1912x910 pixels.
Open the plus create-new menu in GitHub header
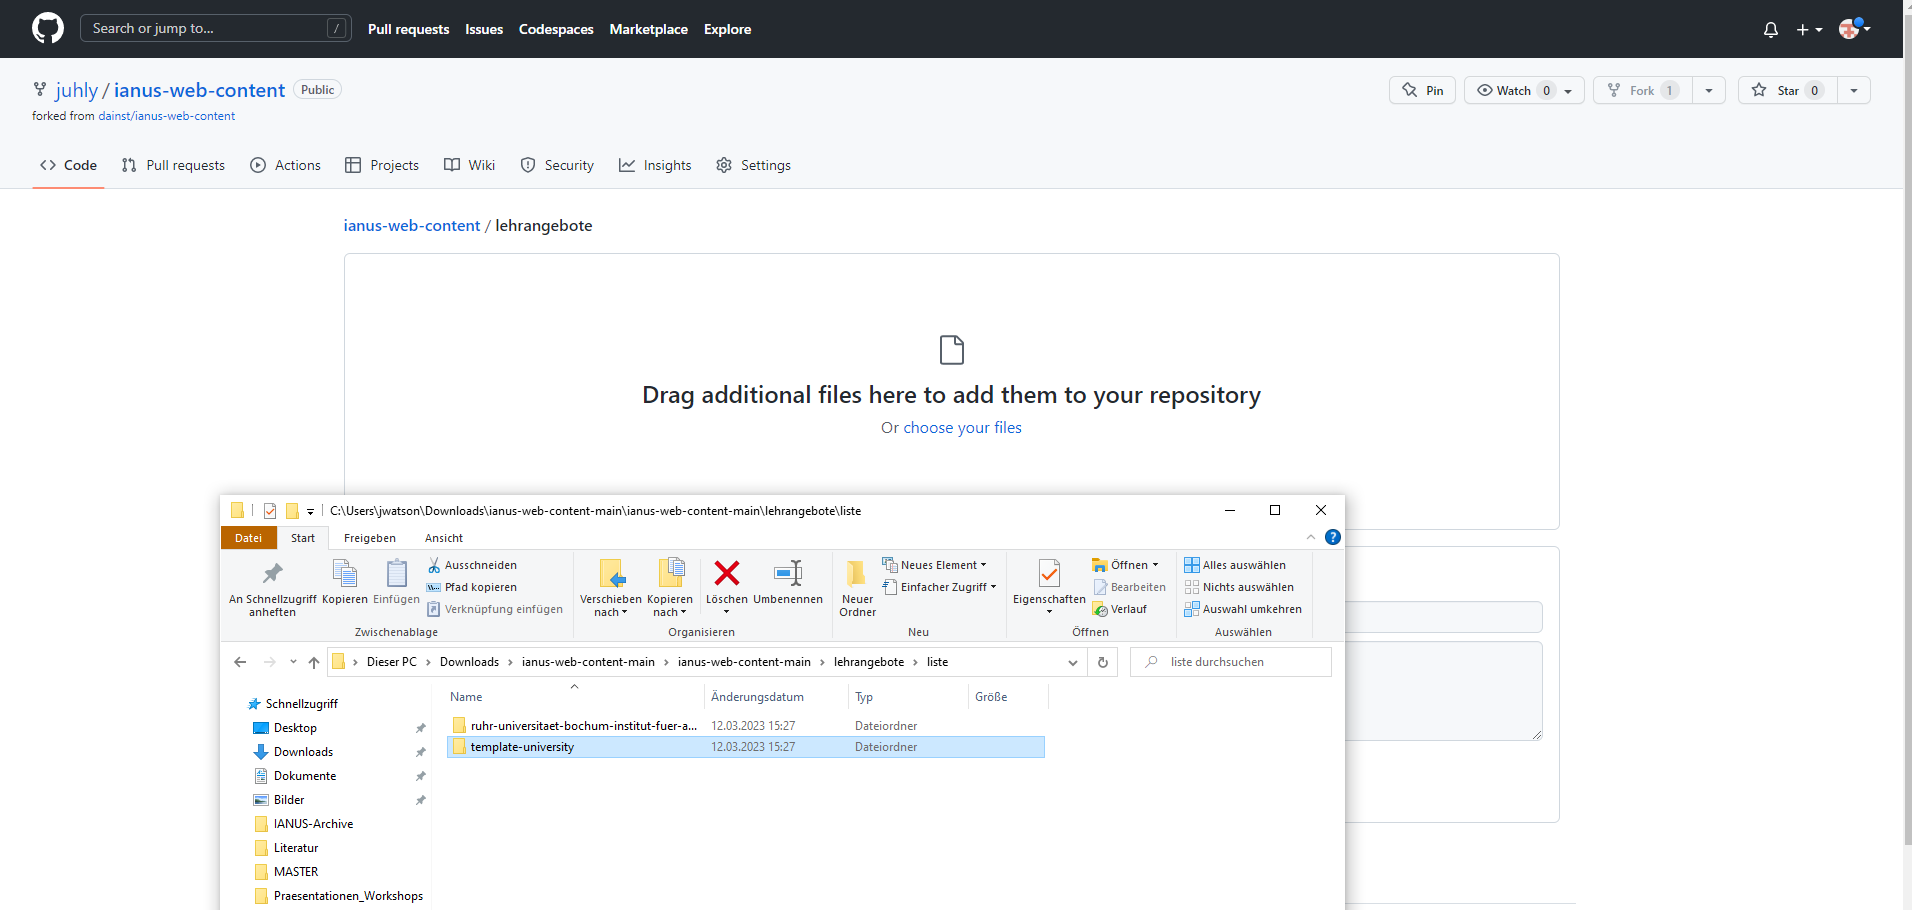(x=1809, y=29)
